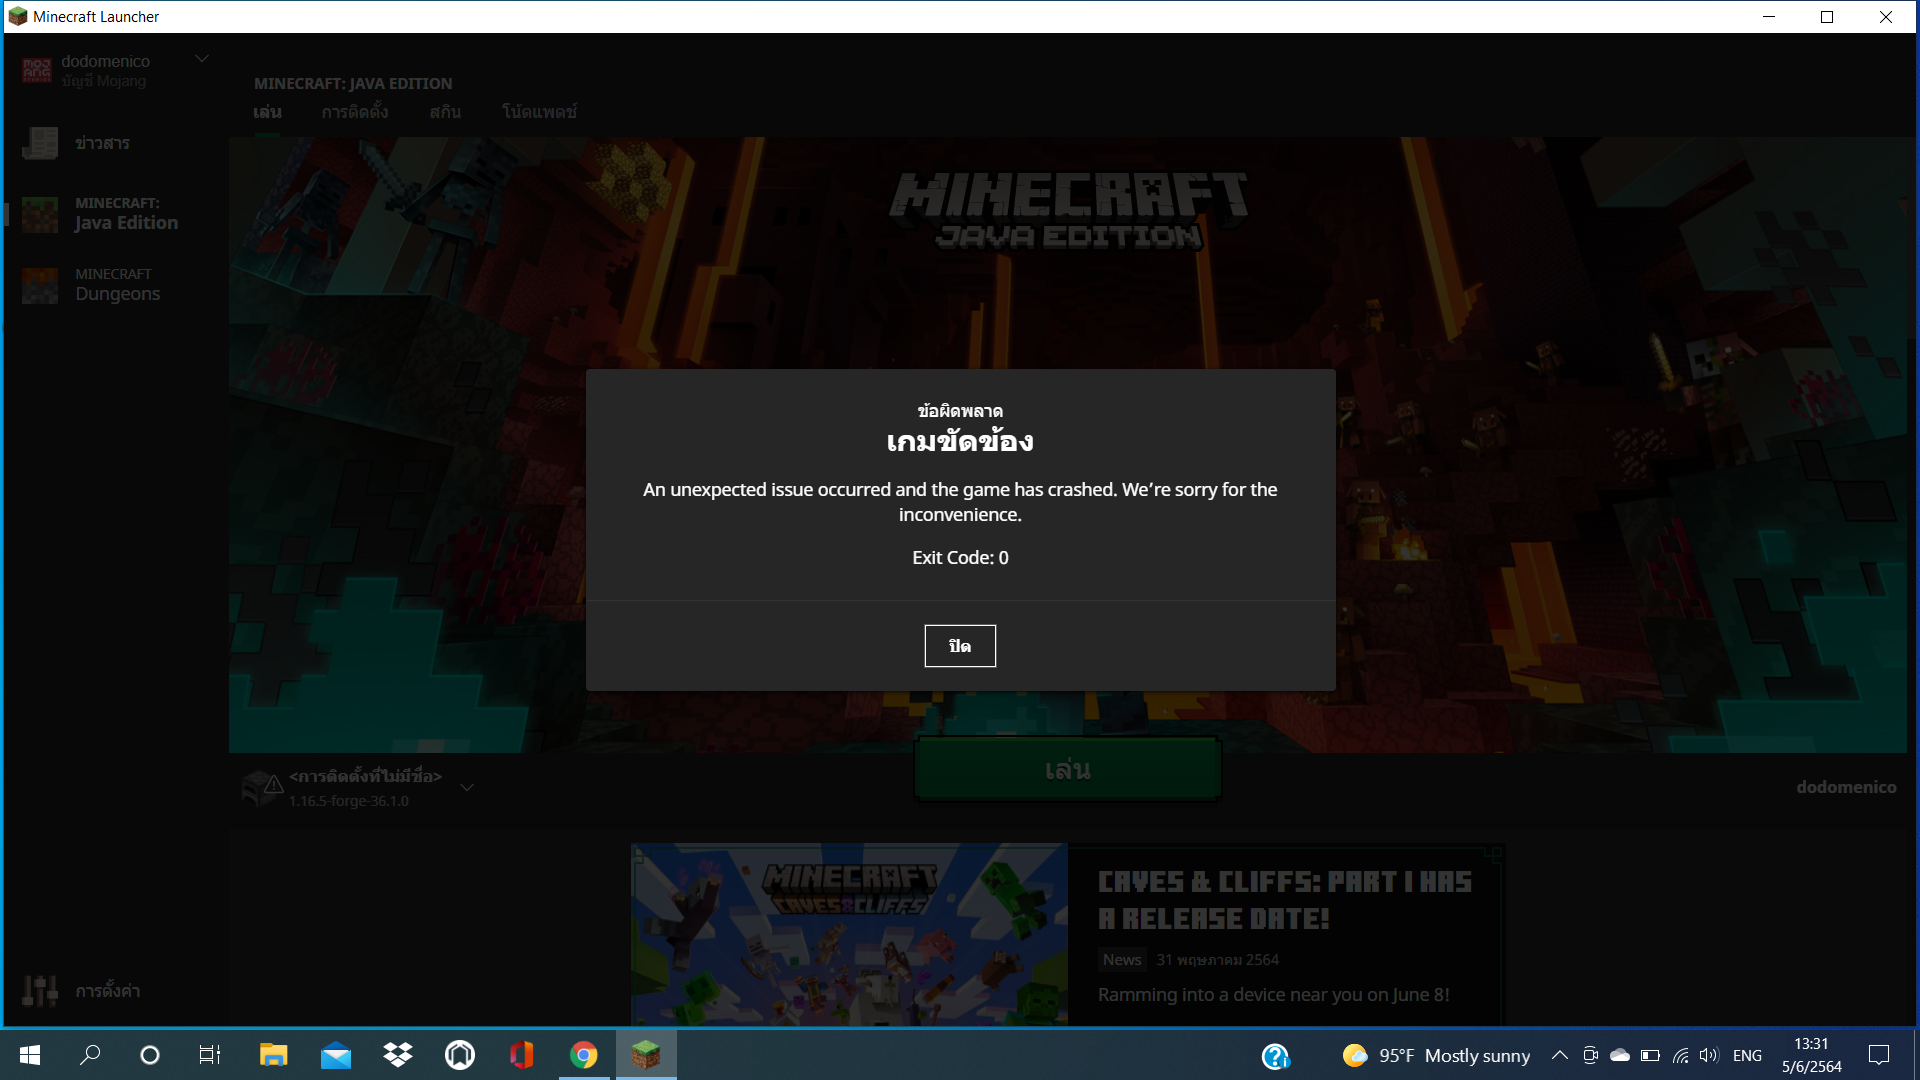Show hidden system tray icons

(x=1560, y=1055)
